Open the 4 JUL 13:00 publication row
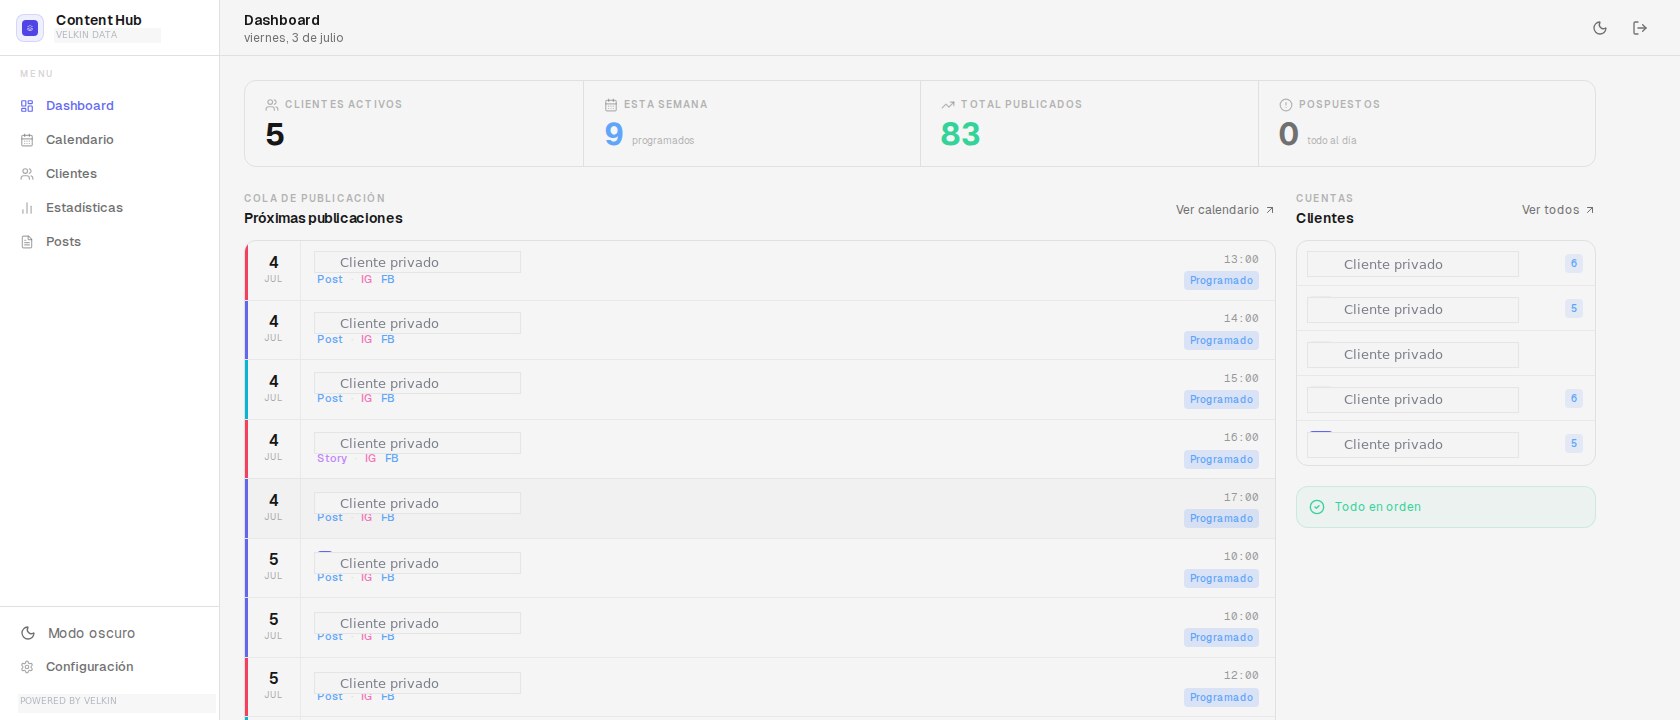 click(x=760, y=271)
